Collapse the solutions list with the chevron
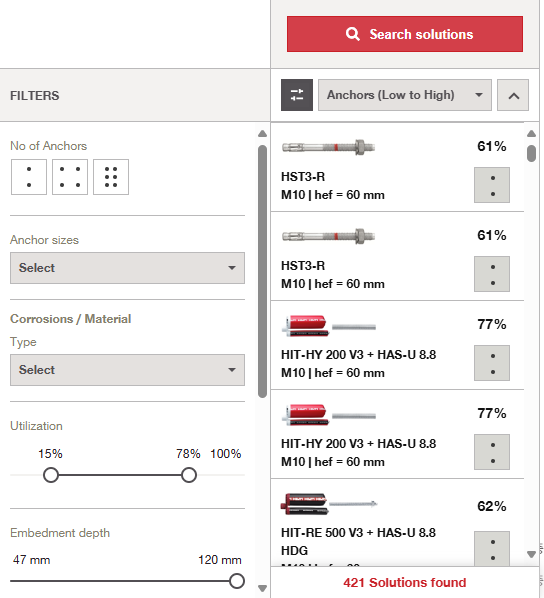Image resolution: width=544 pixels, height=598 pixels. [513, 95]
